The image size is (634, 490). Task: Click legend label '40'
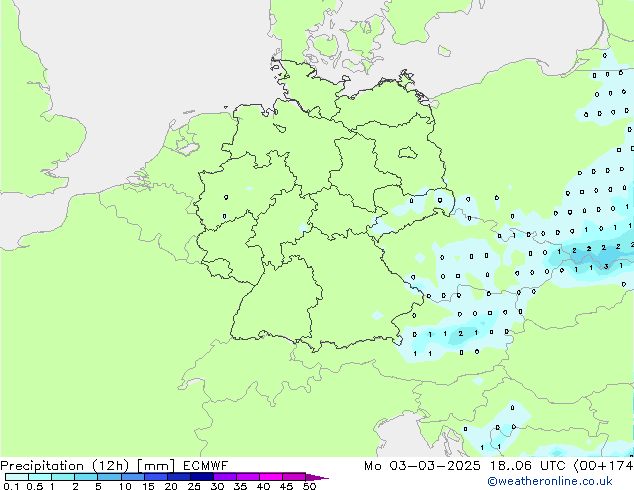click(x=263, y=486)
